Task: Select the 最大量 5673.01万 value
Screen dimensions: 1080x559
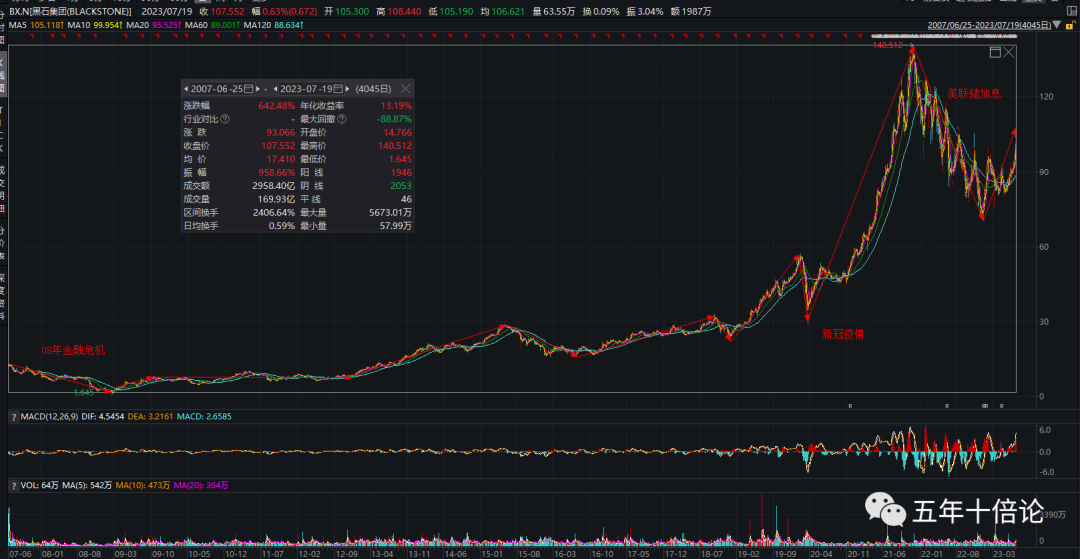Action: click(x=391, y=213)
